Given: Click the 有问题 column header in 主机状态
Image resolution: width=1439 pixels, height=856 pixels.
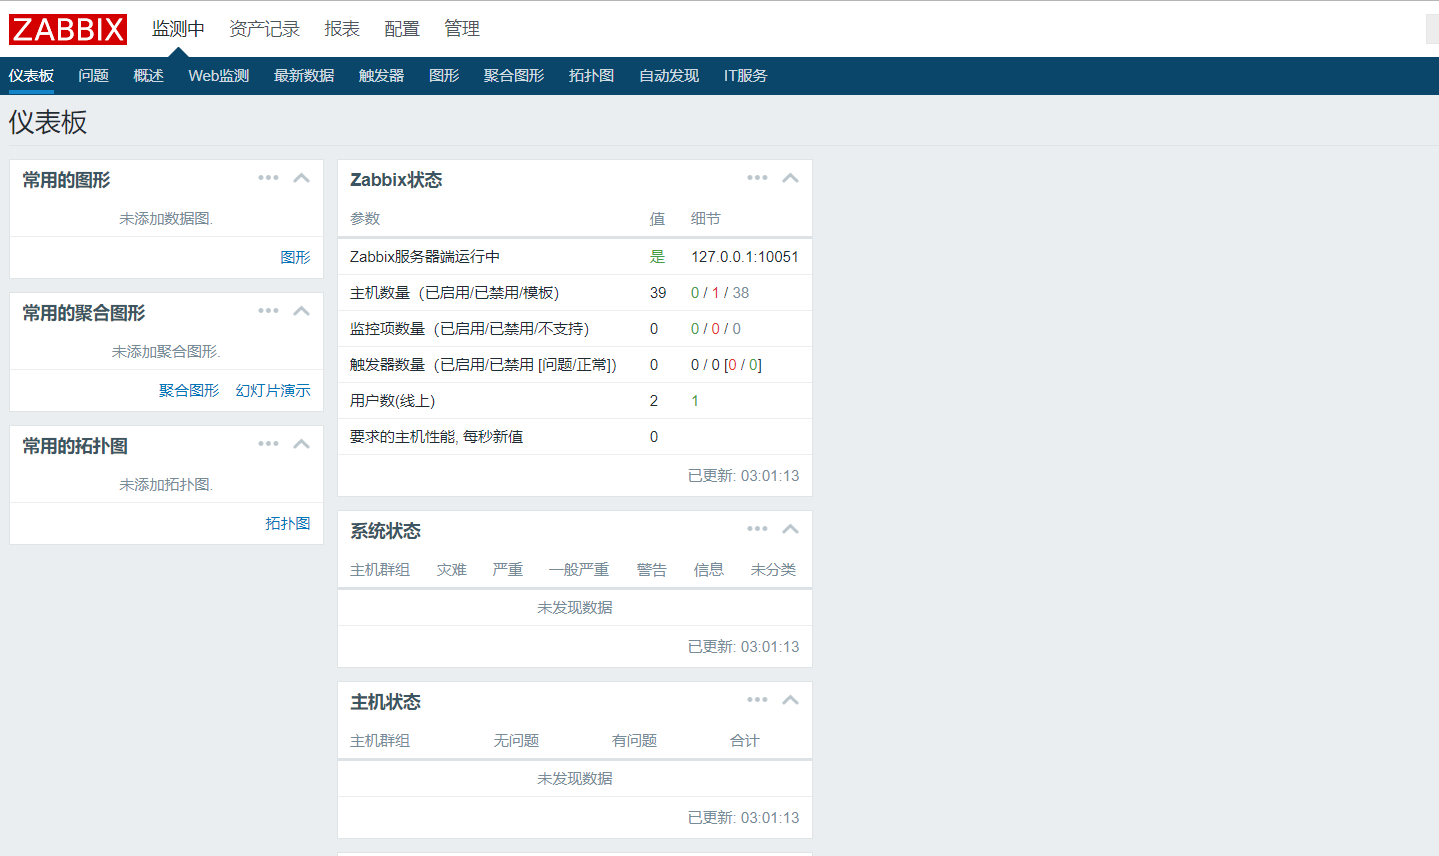Looking at the screenshot, I should point(634,741).
